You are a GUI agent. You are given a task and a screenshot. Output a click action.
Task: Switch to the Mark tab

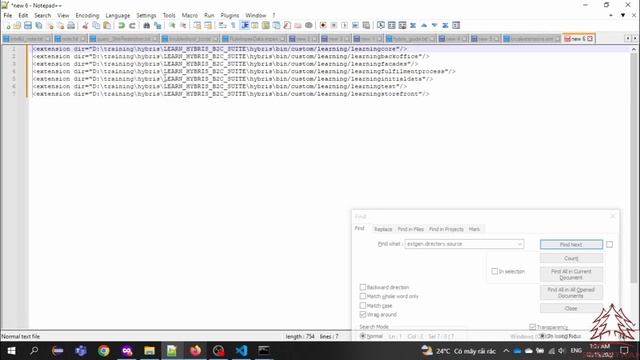(x=474, y=229)
